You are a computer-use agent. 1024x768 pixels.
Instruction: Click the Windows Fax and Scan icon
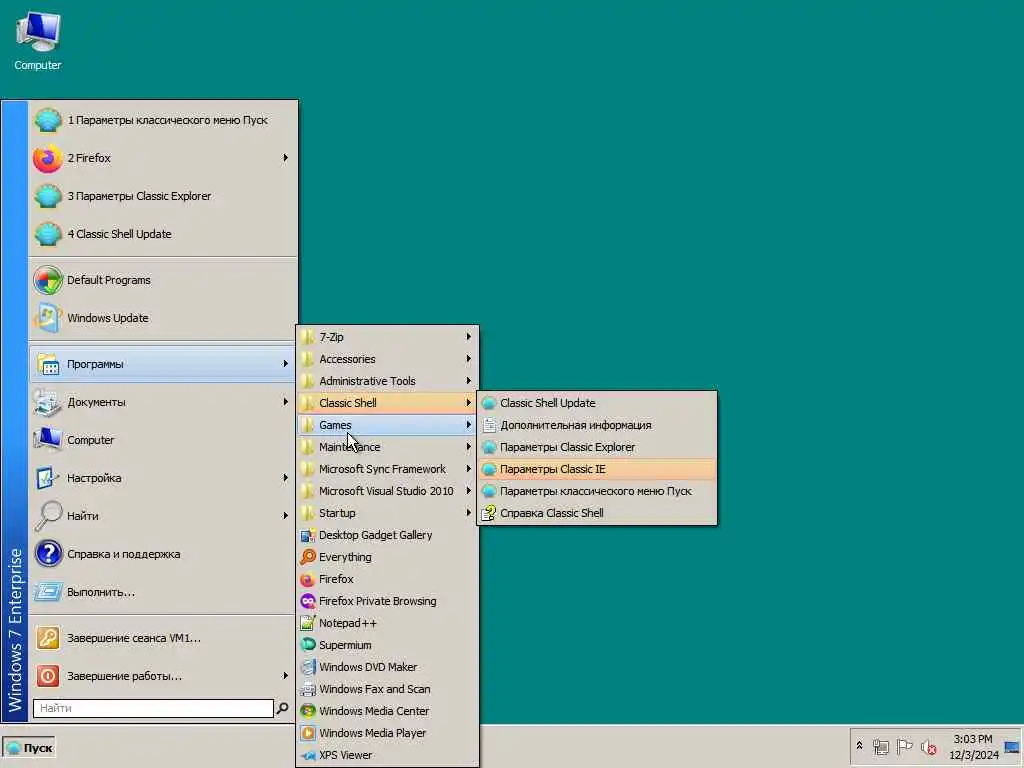pyautogui.click(x=308, y=689)
